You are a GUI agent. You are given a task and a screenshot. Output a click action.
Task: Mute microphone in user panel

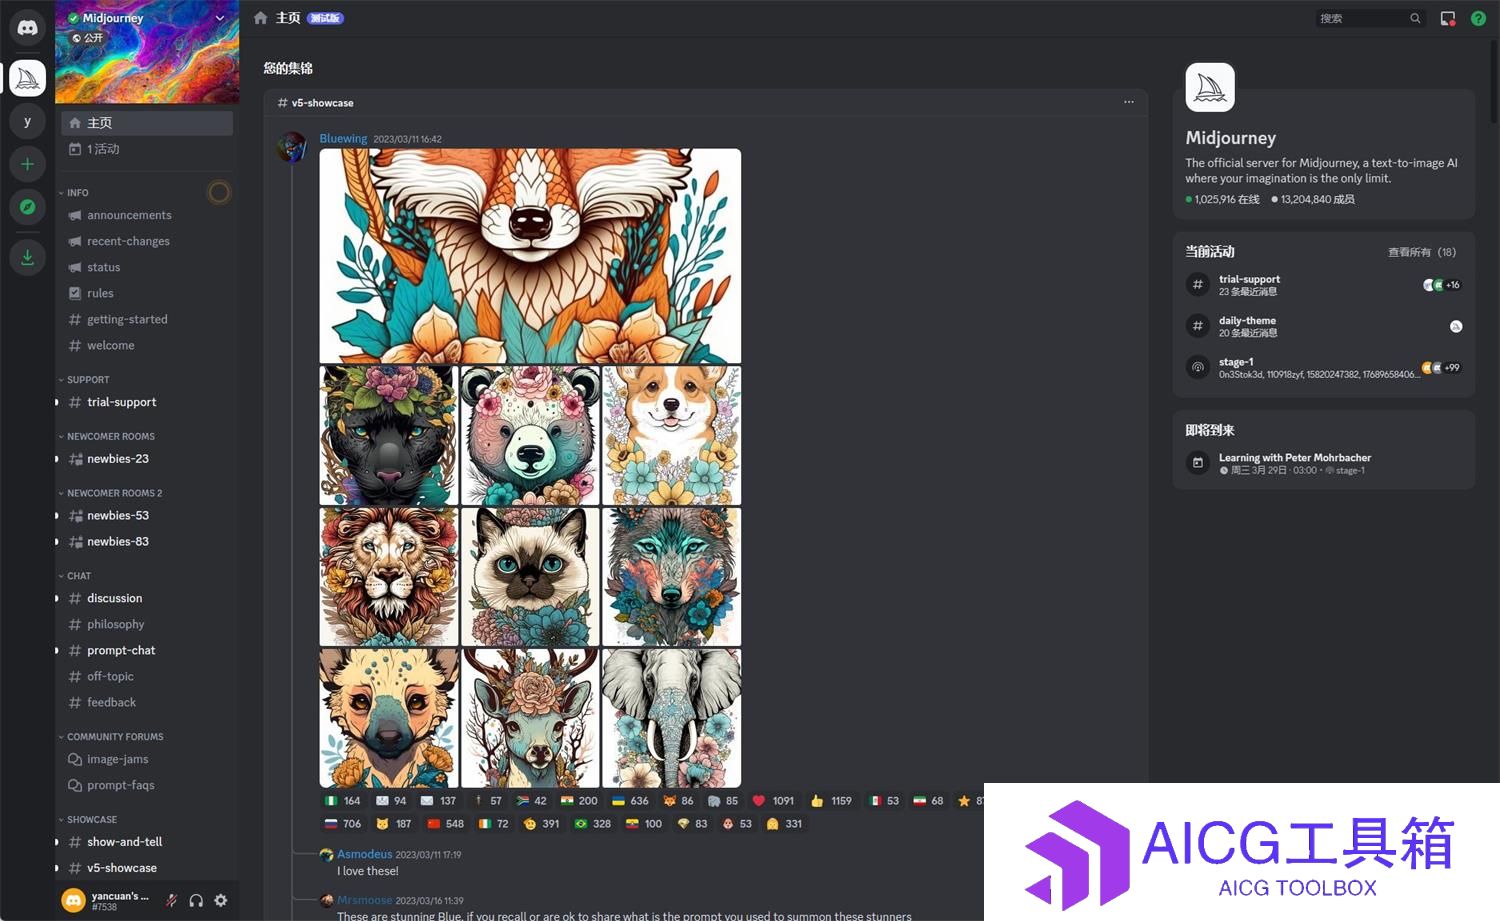point(171,901)
